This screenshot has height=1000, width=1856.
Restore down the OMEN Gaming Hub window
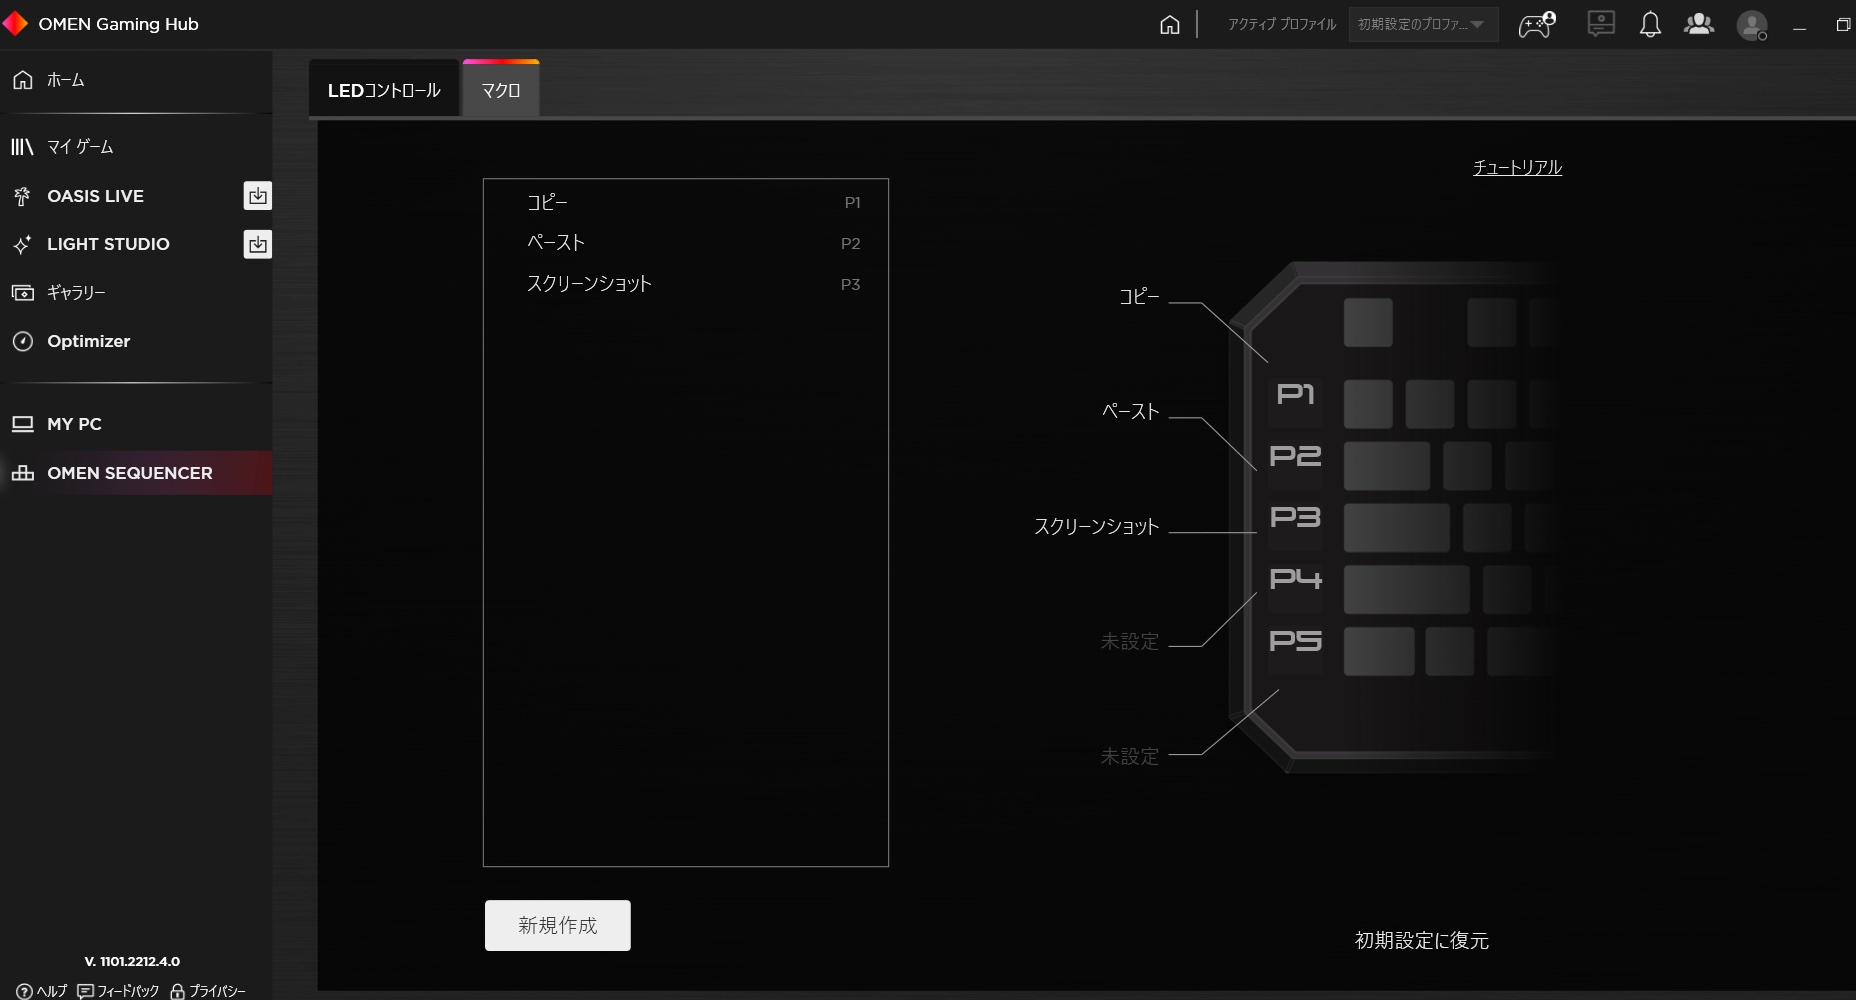[x=1843, y=25]
